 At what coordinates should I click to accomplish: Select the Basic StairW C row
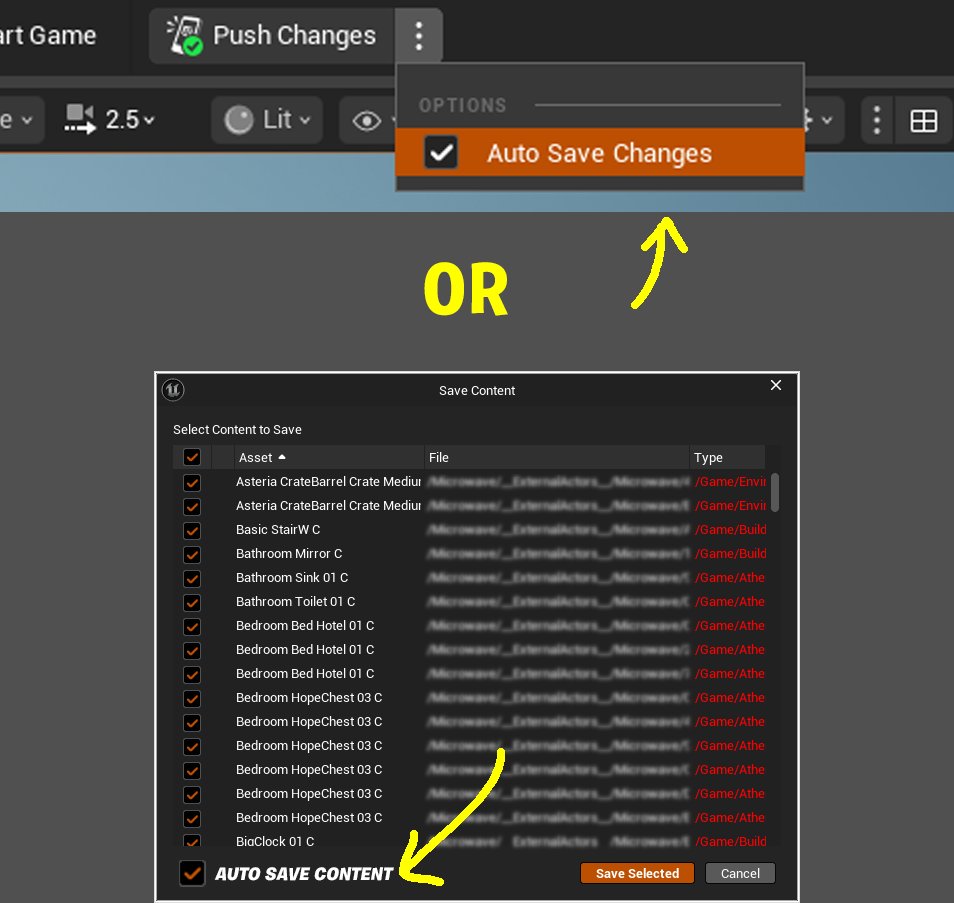pyautogui.click(x=470, y=530)
